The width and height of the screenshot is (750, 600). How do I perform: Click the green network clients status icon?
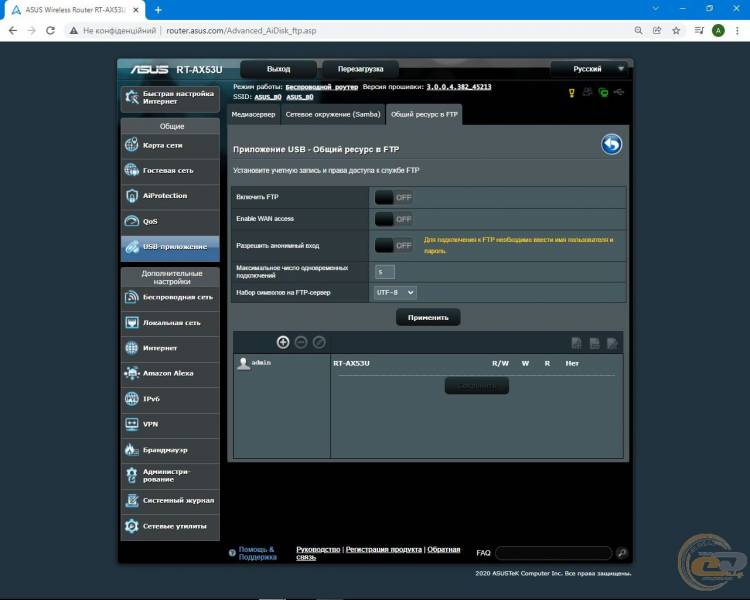point(604,92)
